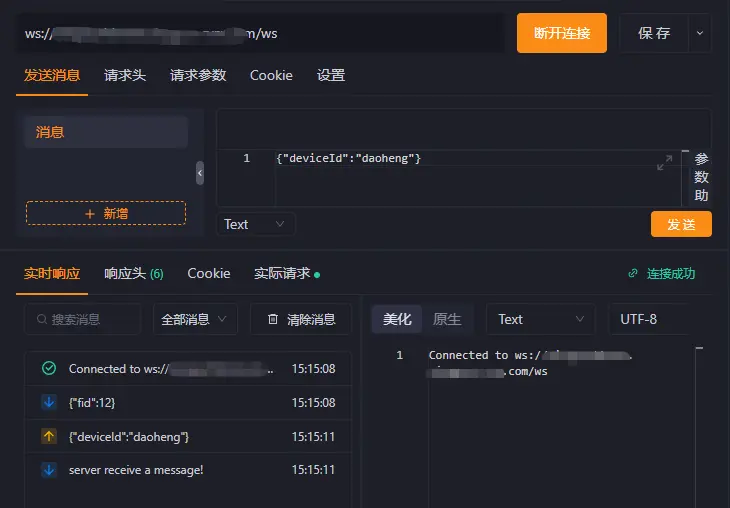Click the Connected to text in response viewer
This screenshot has width=730, height=508.
[468, 355]
